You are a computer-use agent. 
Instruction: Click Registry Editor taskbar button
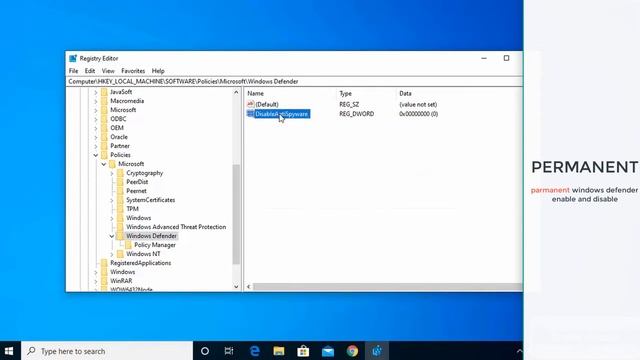click(377, 351)
